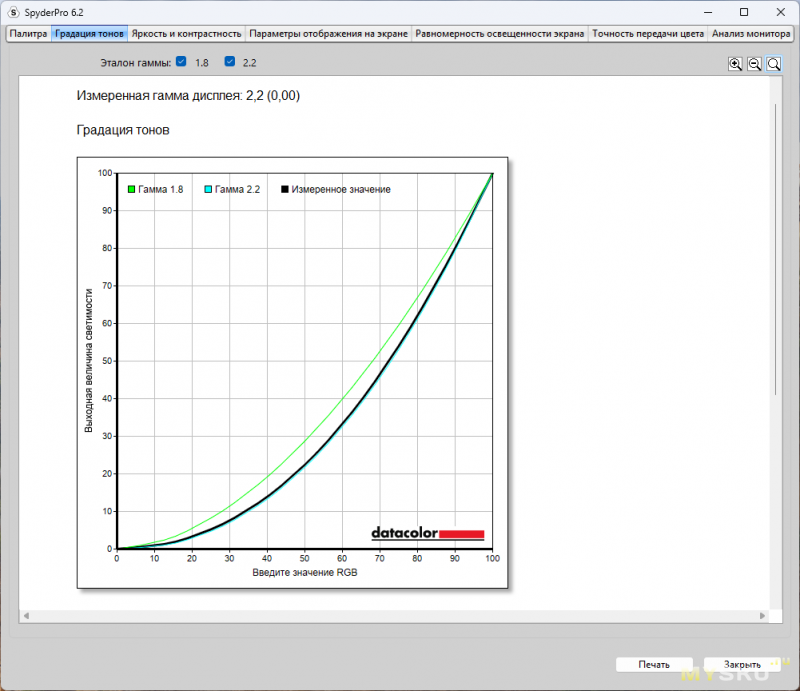Click the plain magnifier reset zoom icon

tap(774, 64)
